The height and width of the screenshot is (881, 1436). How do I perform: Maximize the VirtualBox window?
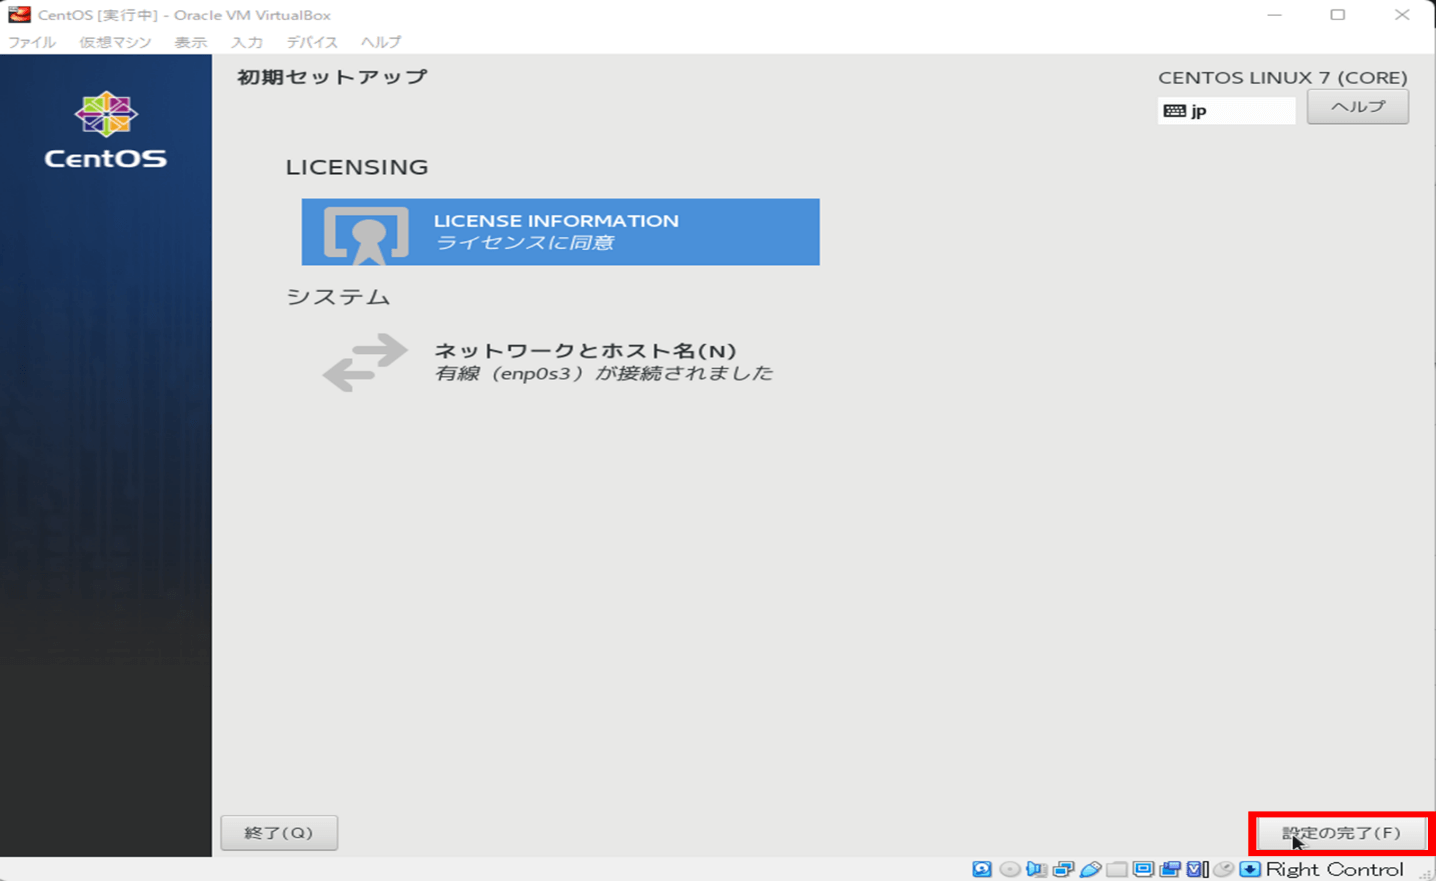point(1338,15)
